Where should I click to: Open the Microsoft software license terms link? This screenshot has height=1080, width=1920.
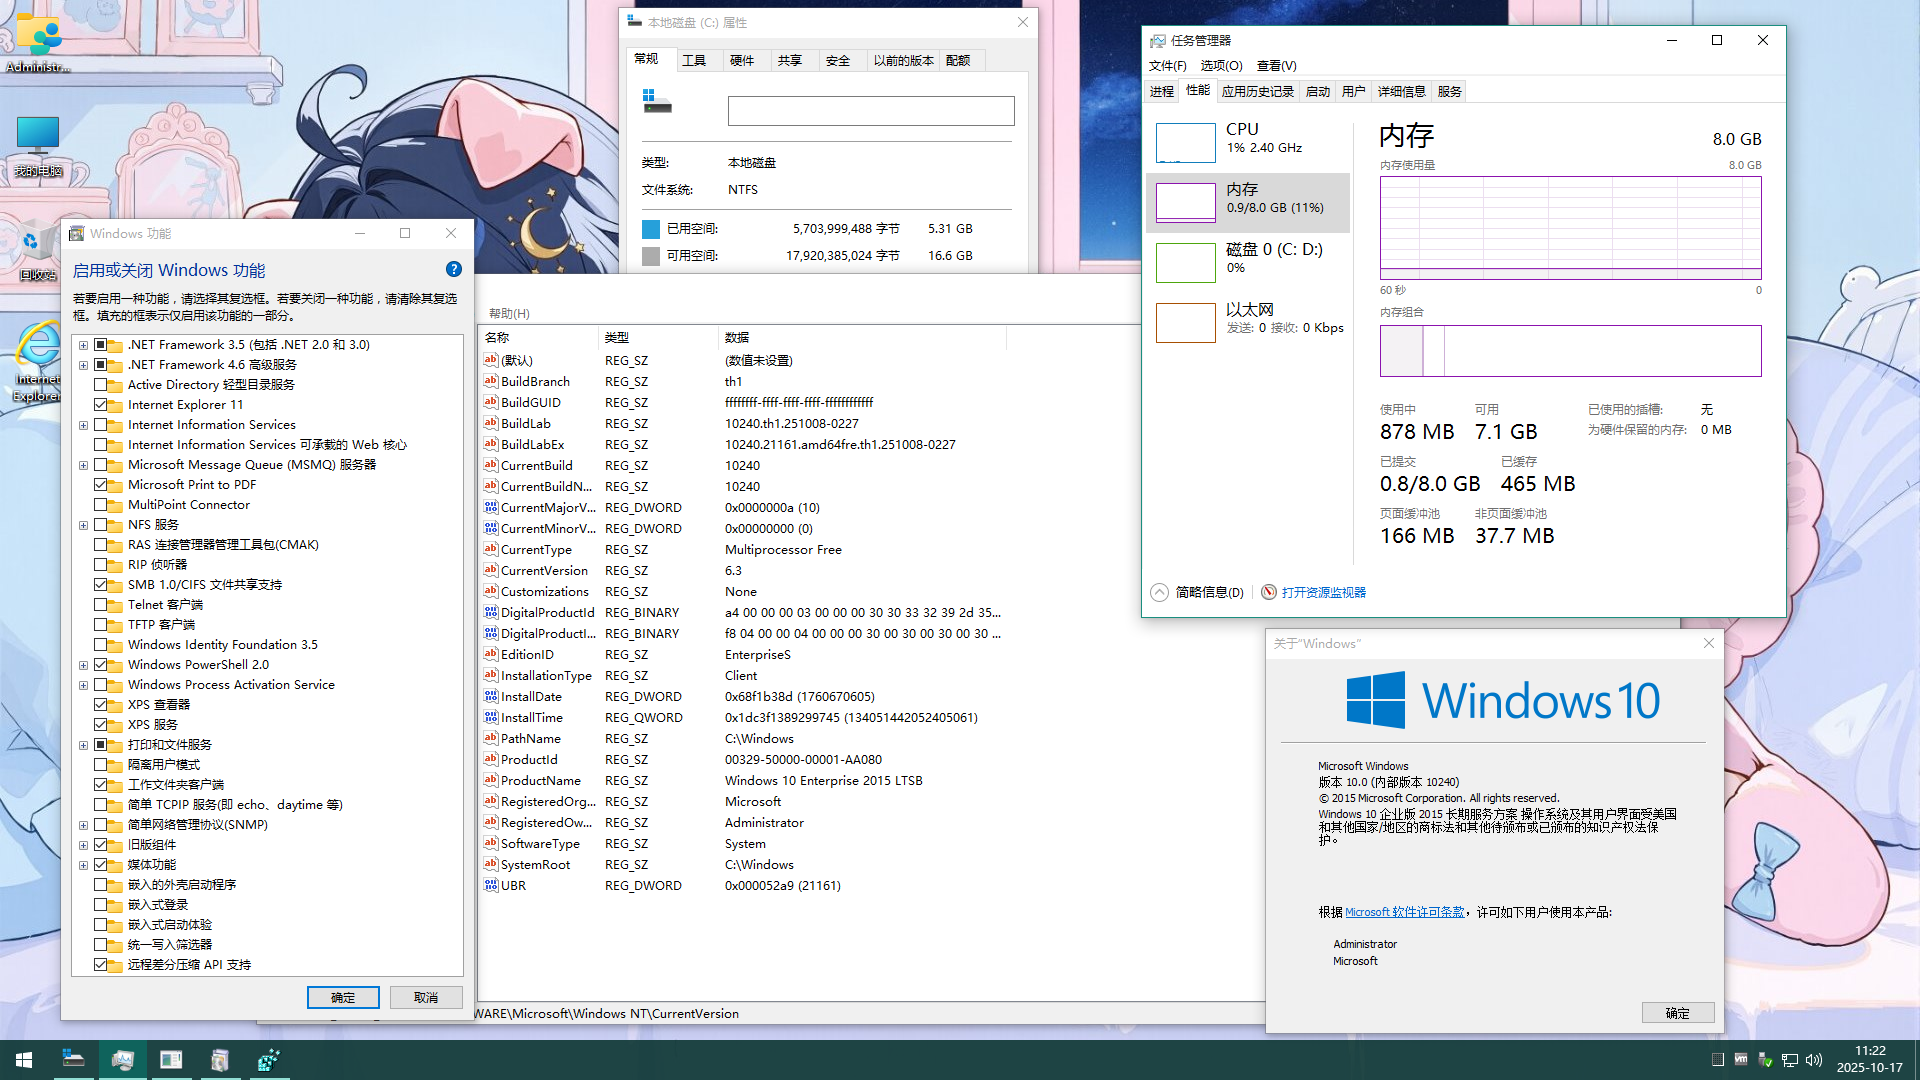[x=1404, y=912]
